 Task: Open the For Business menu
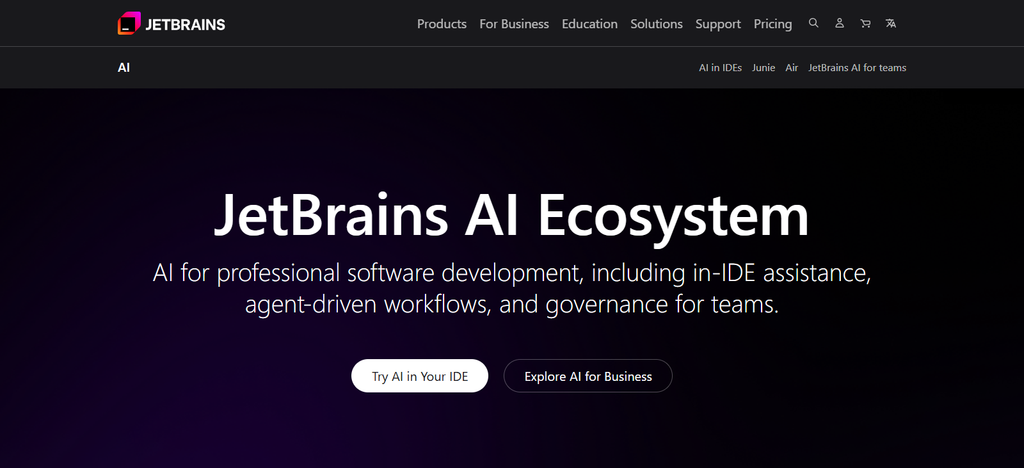tap(514, 24)
